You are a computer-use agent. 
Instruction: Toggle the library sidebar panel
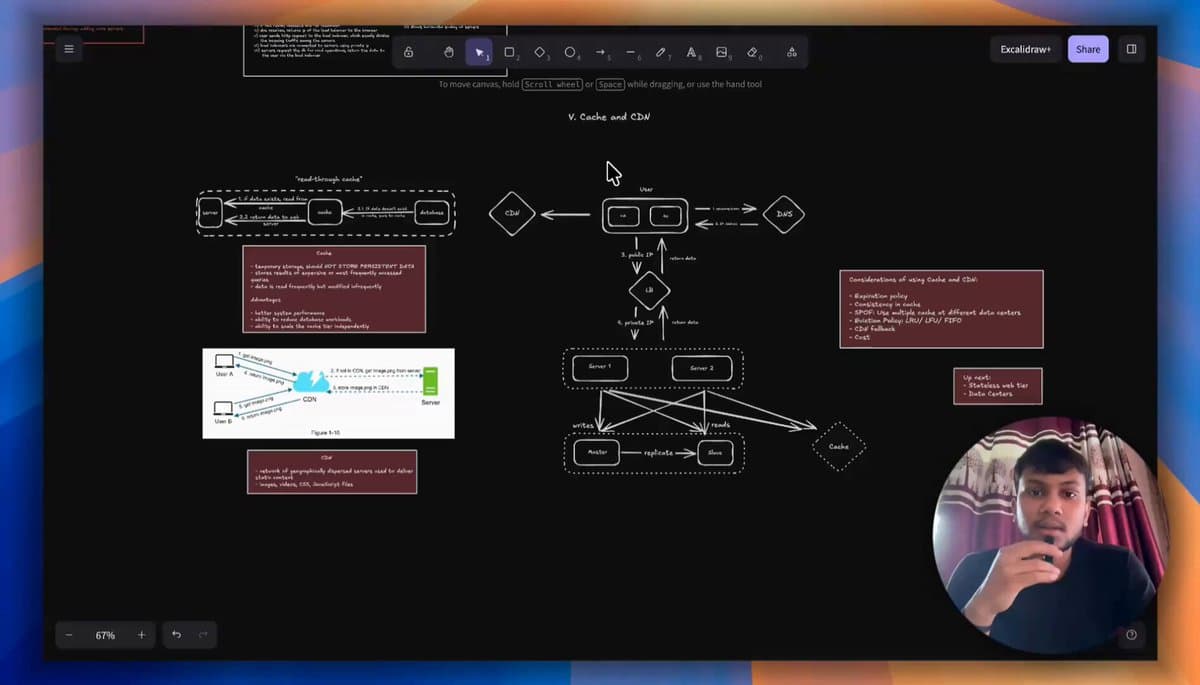pos(1131,49)
